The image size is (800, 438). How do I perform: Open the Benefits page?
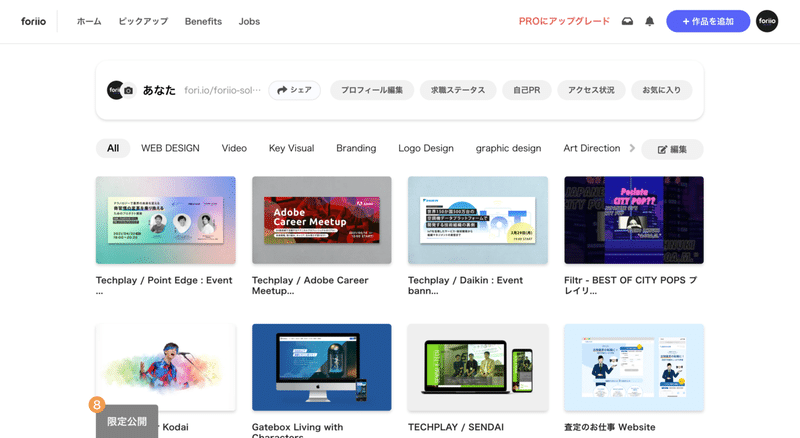(x=203, y=21)
